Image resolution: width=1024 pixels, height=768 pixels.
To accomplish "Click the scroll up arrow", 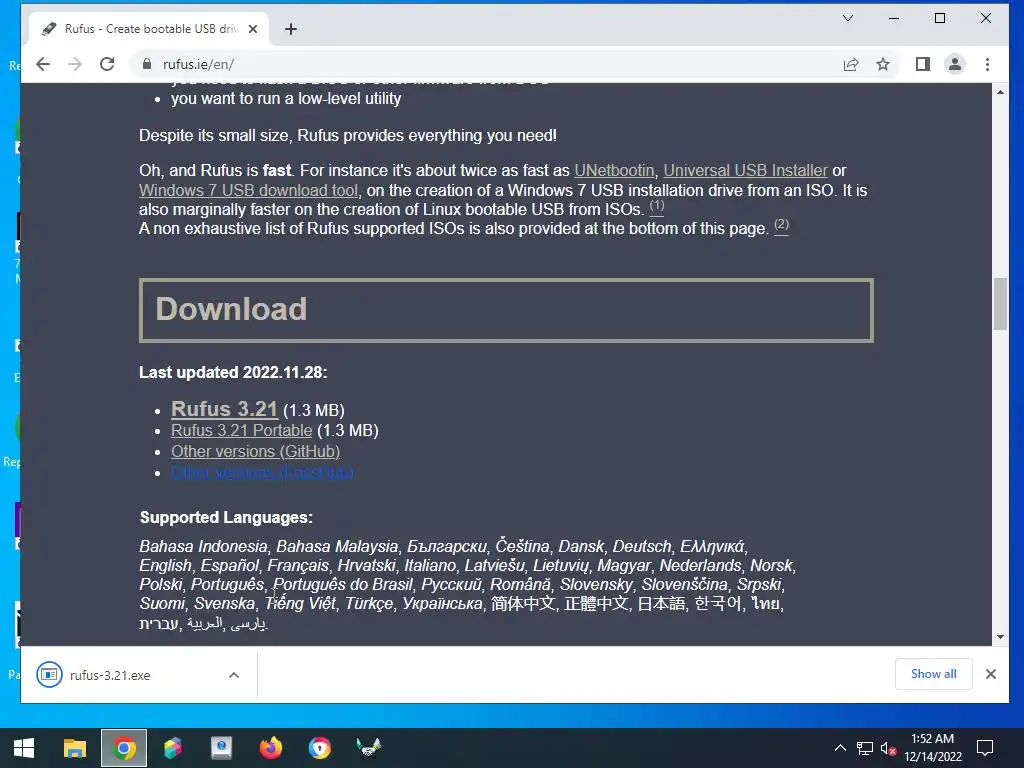I will (1000, 92).
